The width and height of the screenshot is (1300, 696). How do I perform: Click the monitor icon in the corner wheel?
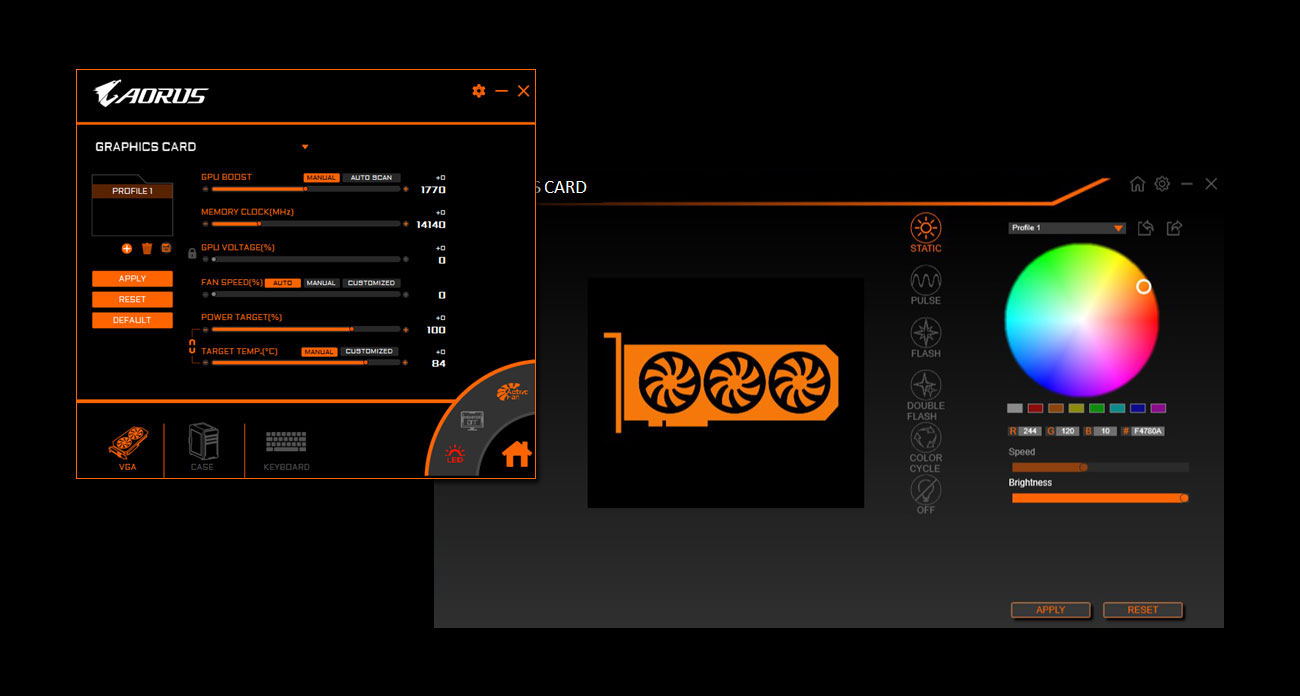click(471, 421)
